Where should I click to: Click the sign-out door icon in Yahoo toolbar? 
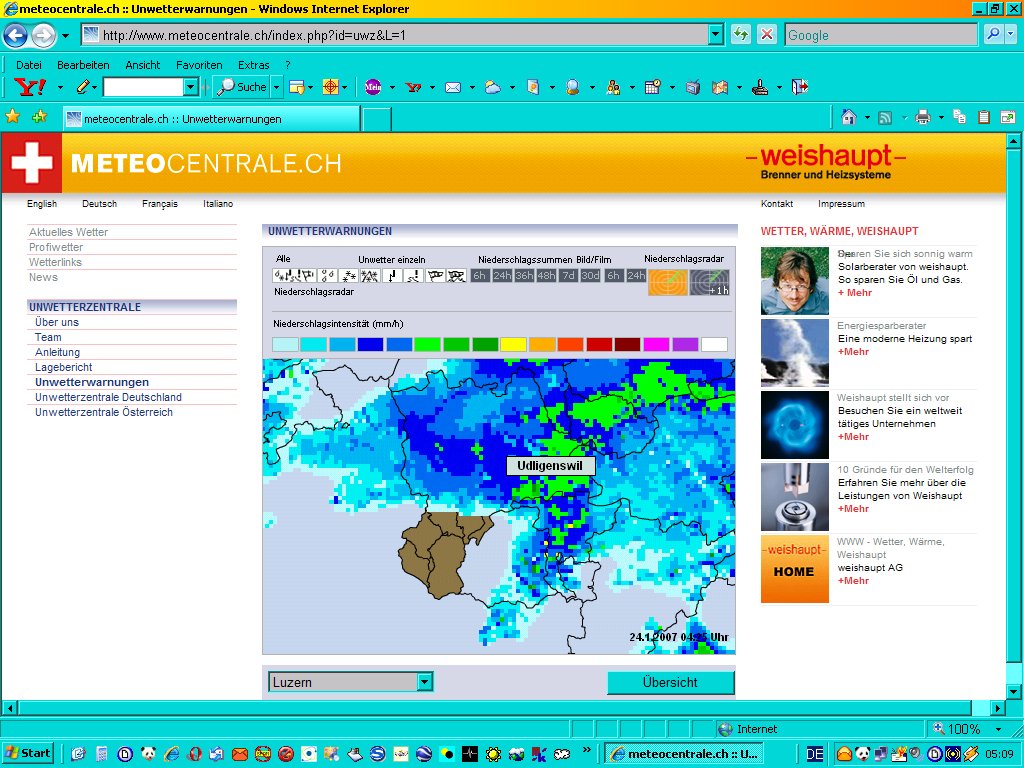[x=799, y=87]
